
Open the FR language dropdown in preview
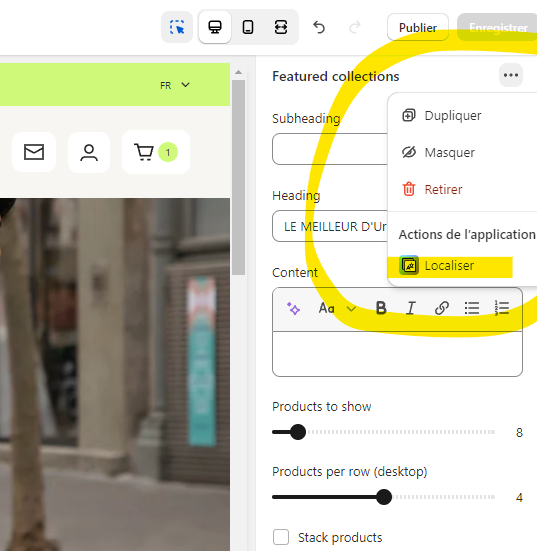click(175, 85)
